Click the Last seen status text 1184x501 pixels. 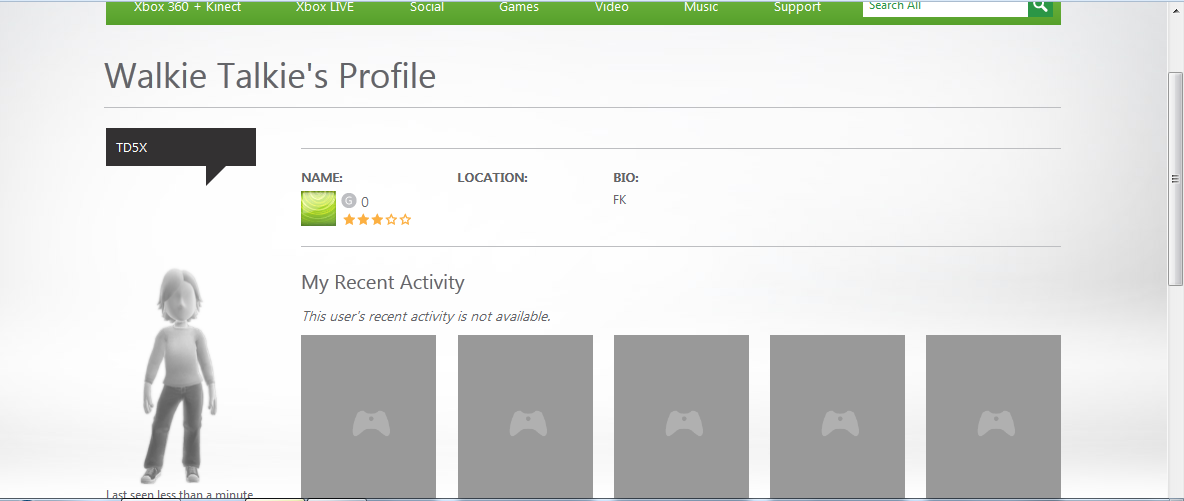click(180, 494)
